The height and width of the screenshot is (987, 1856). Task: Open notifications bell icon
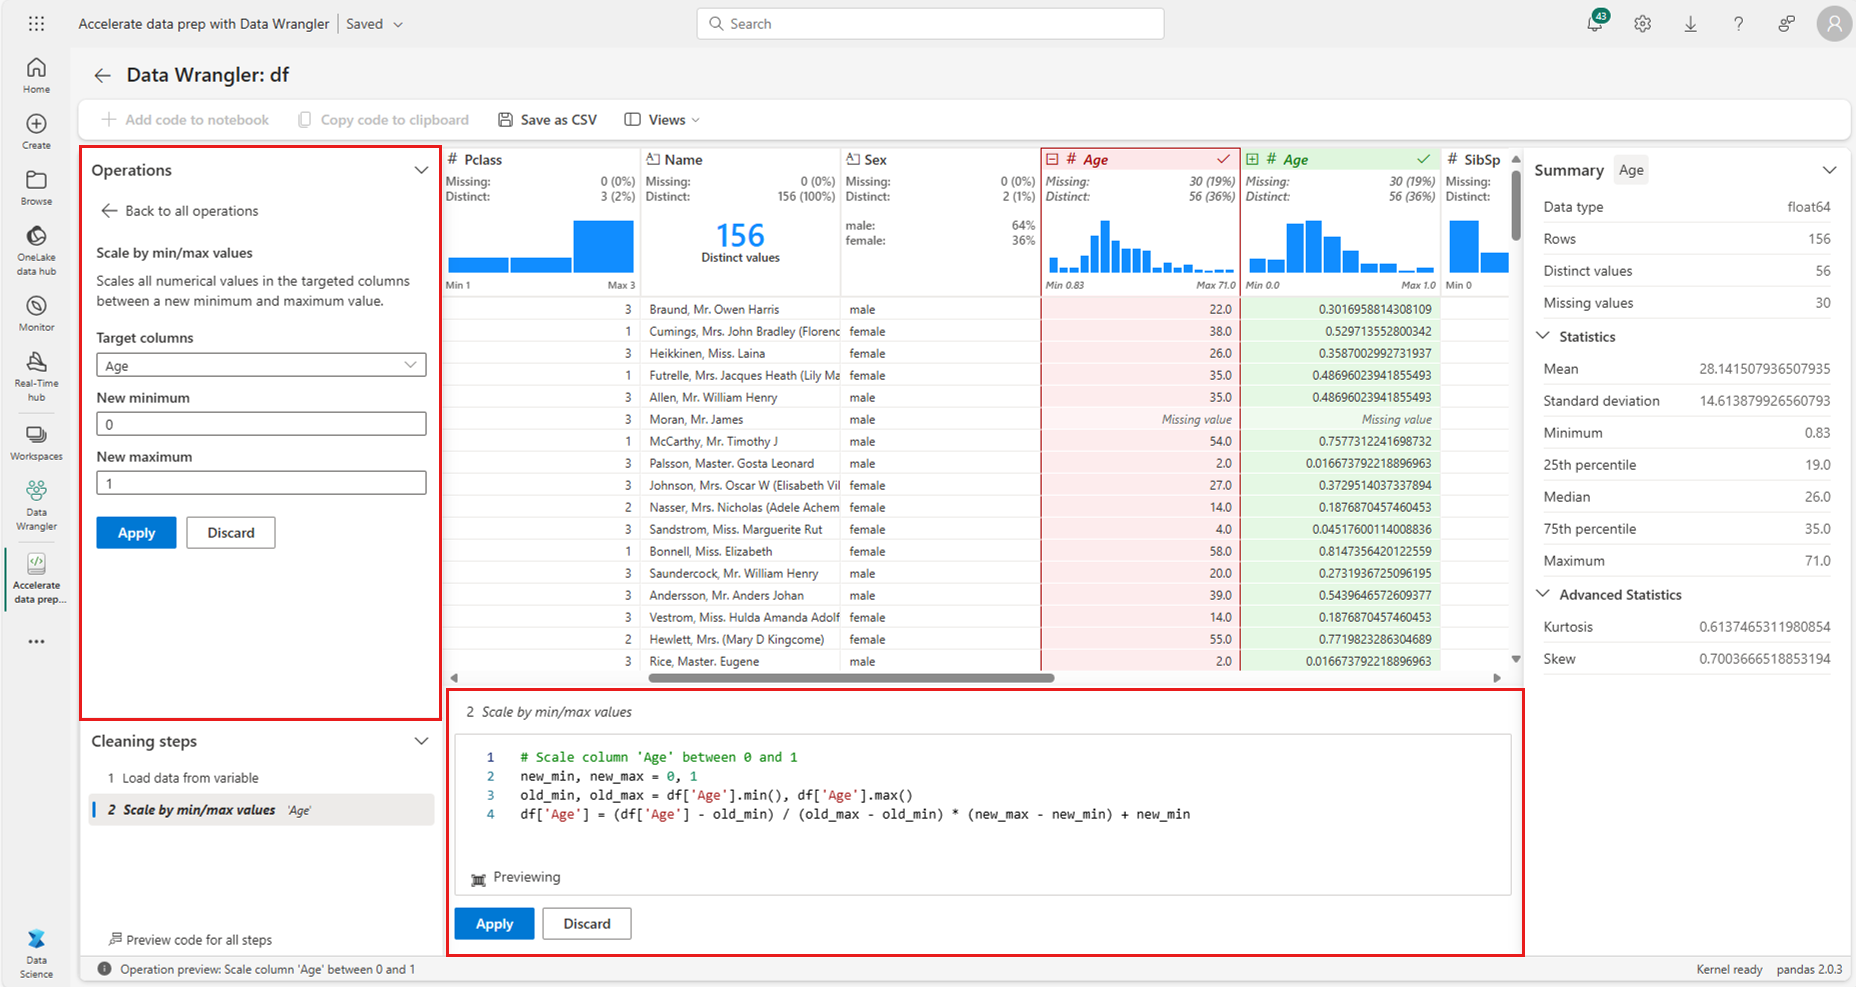coord(1594,24)
